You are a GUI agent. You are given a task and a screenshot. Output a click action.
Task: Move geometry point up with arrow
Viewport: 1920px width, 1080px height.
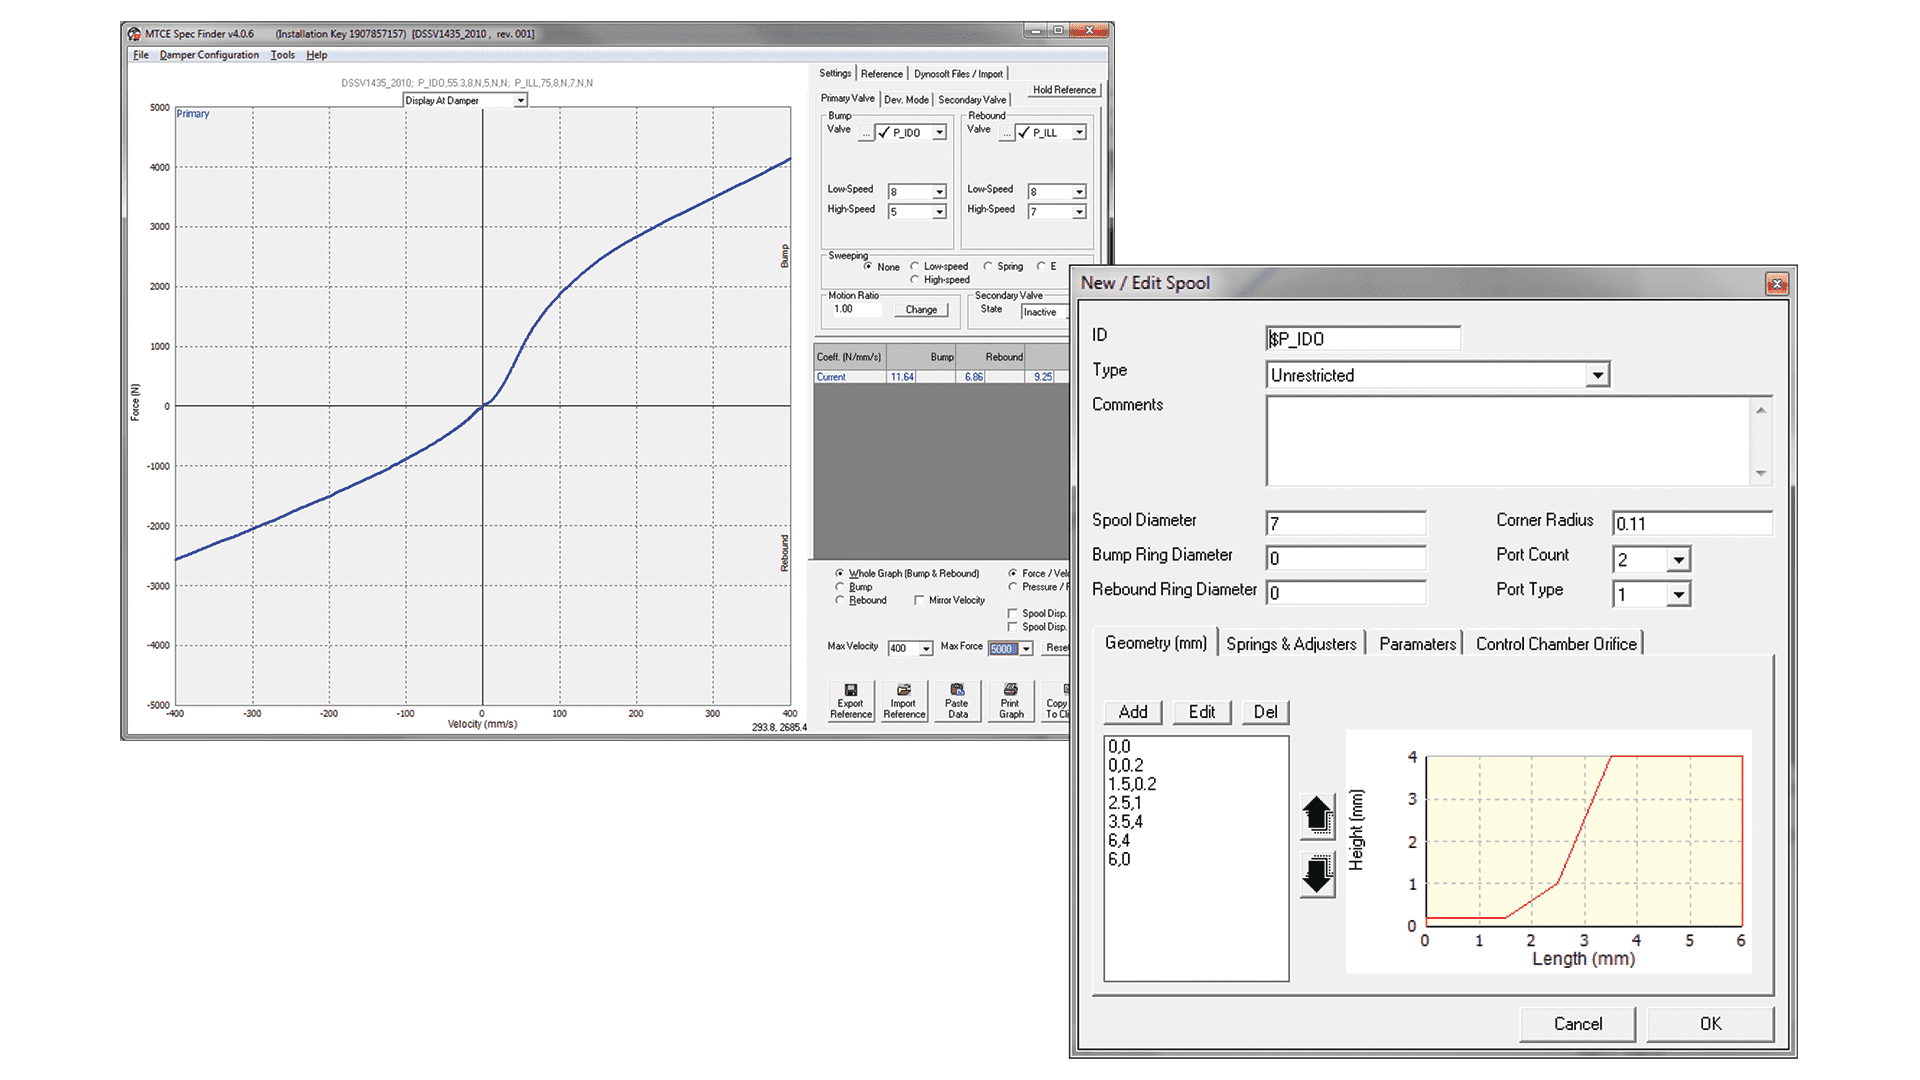(x=1317, y=816)
